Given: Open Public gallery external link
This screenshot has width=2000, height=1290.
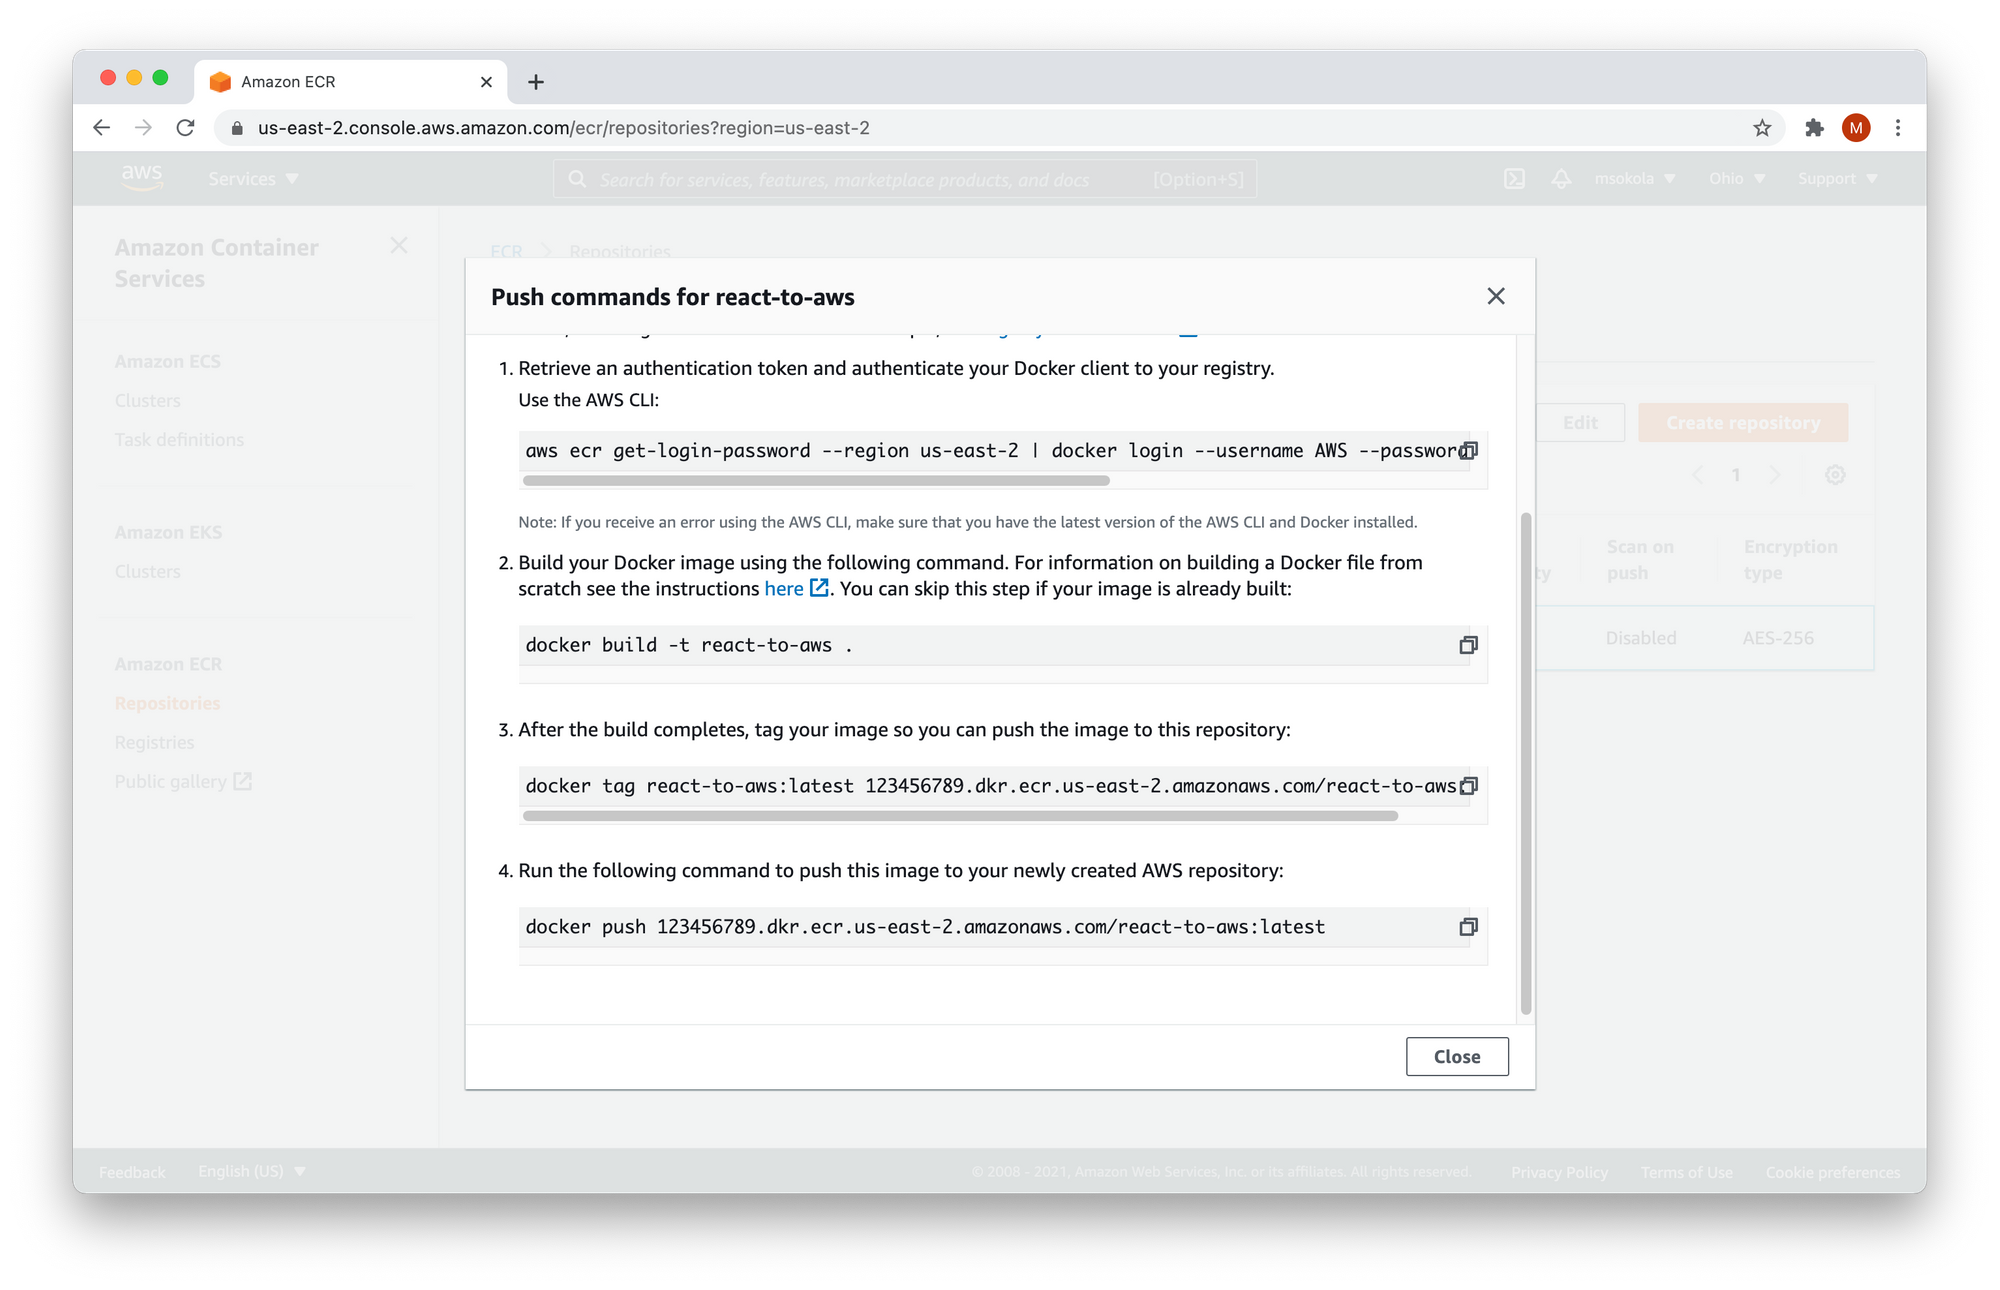Looking at the screenshot, I should [183, 782].
